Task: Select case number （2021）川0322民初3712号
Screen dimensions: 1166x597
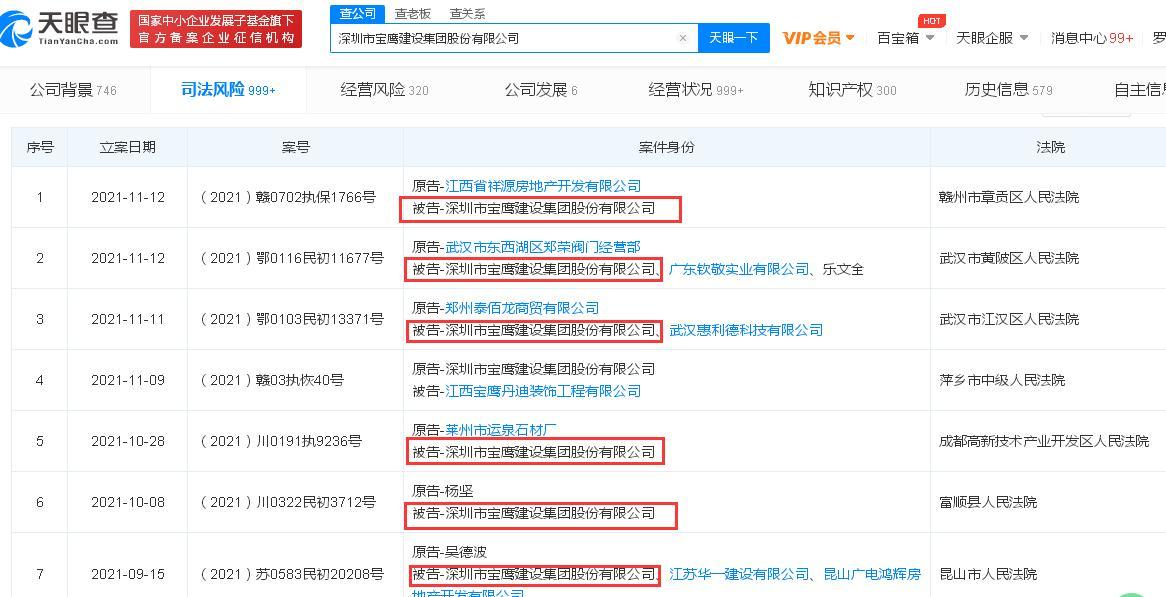Action: (288, 503)
